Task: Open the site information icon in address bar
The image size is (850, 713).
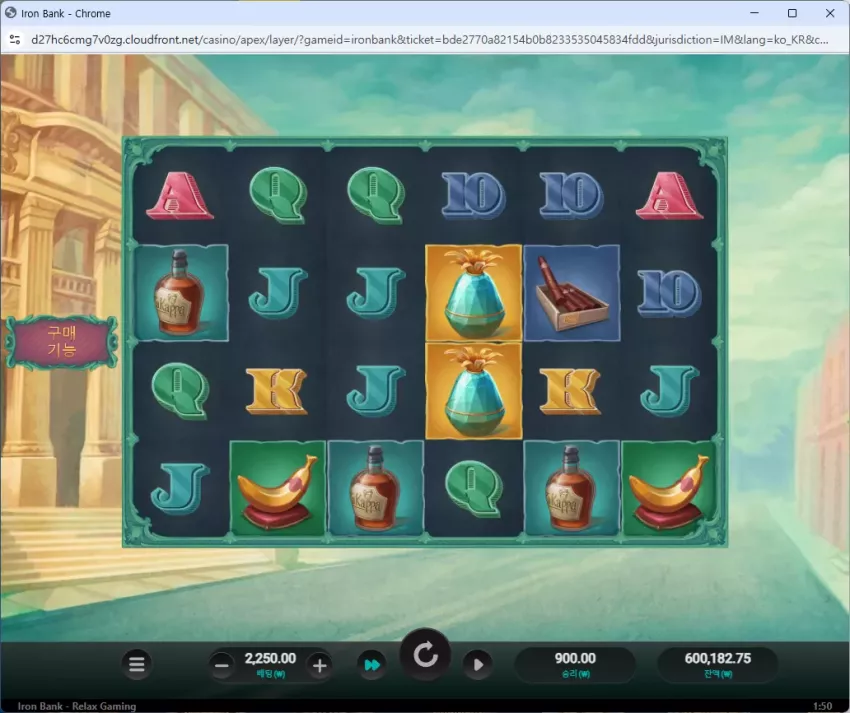Action: pyautogui.click(x=15, y=40)
